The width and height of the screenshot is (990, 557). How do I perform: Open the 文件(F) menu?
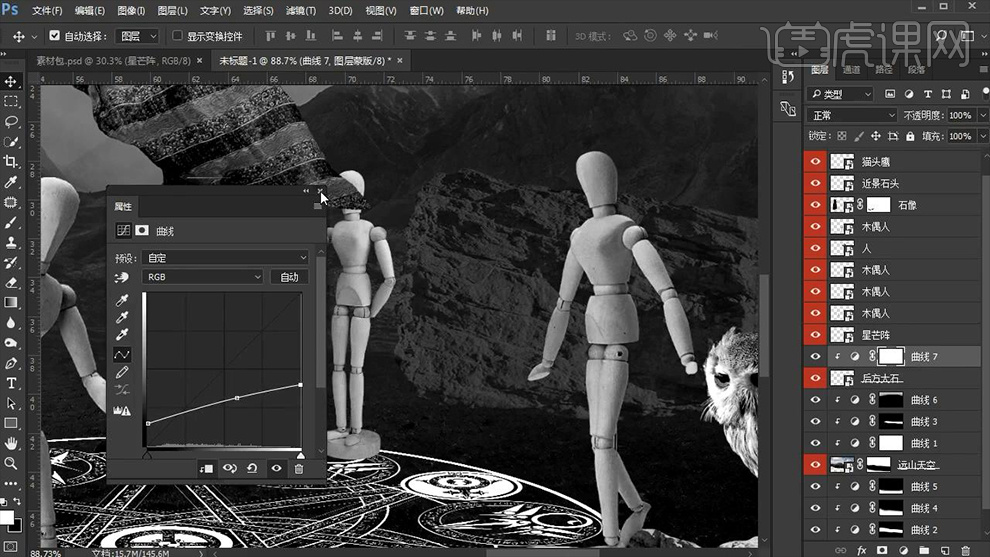coord(47,11)
